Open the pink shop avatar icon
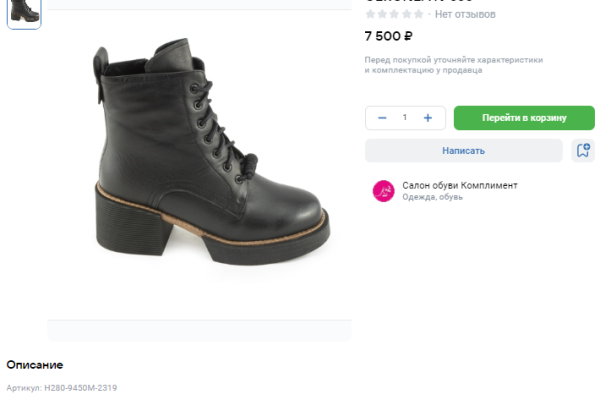Image resolution: width=600 pixels, height=400 pixels. point(383,191)
